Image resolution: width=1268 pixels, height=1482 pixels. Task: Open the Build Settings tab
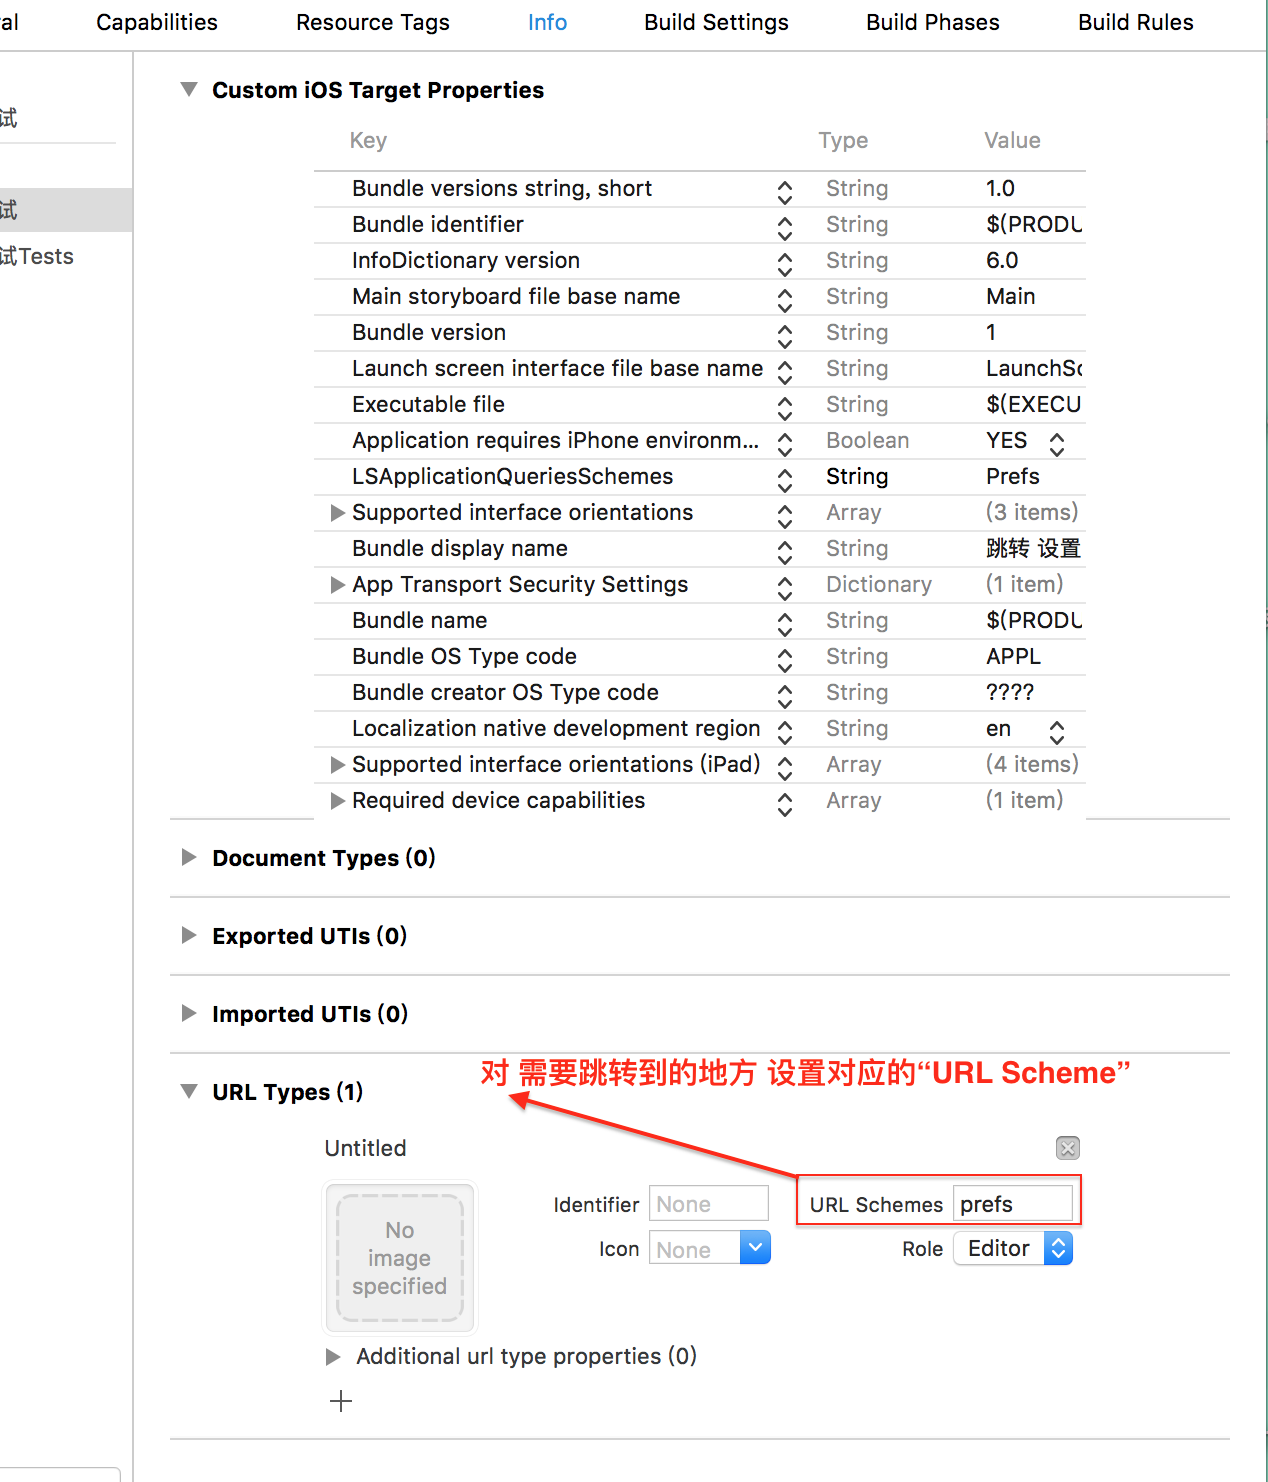pos(716,22)
